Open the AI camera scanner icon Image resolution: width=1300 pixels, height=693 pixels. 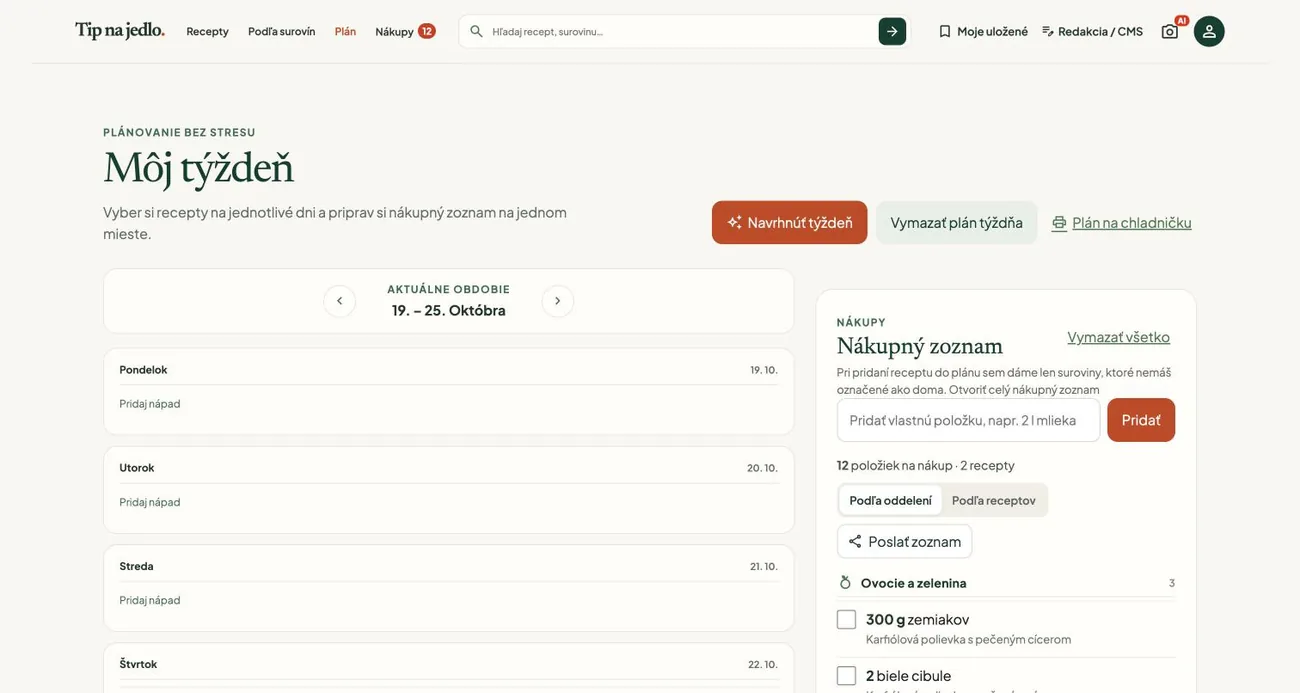pyautogui.click(x=1170, y=31)
